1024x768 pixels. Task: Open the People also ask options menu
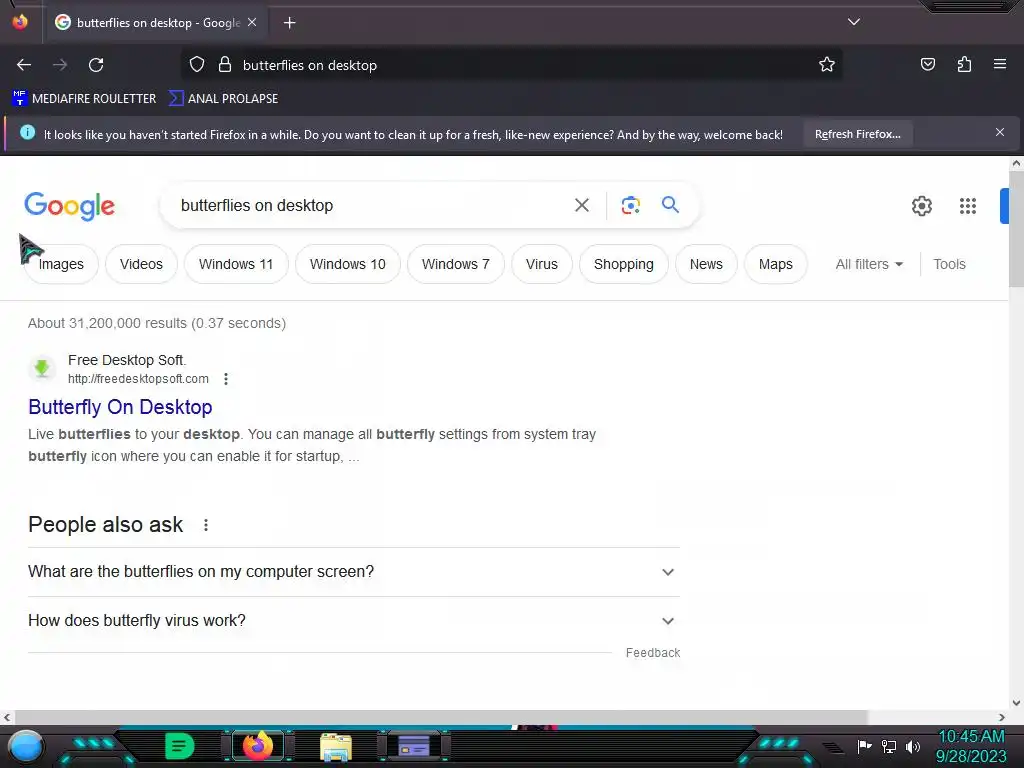point(206,525)
